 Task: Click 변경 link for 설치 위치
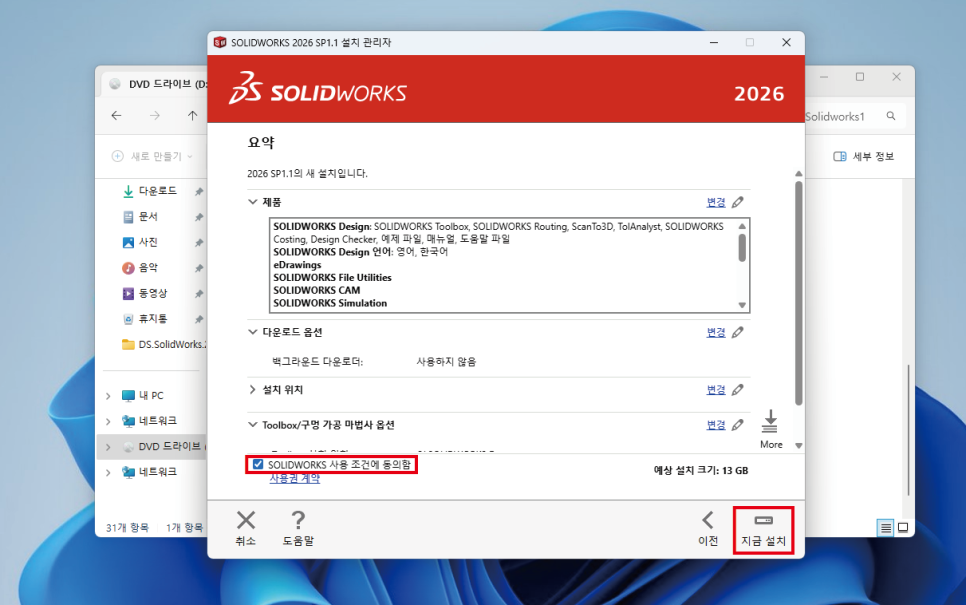tap(716, 389)
